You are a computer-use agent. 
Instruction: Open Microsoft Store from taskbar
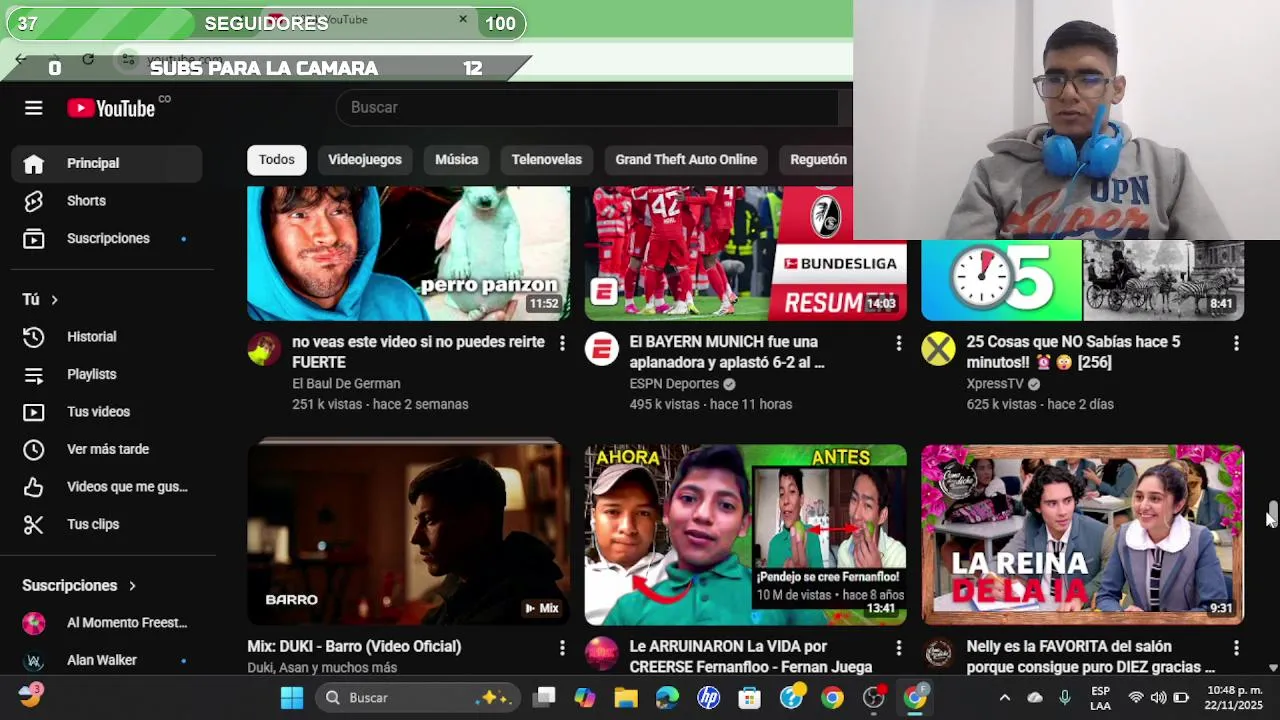750,697
